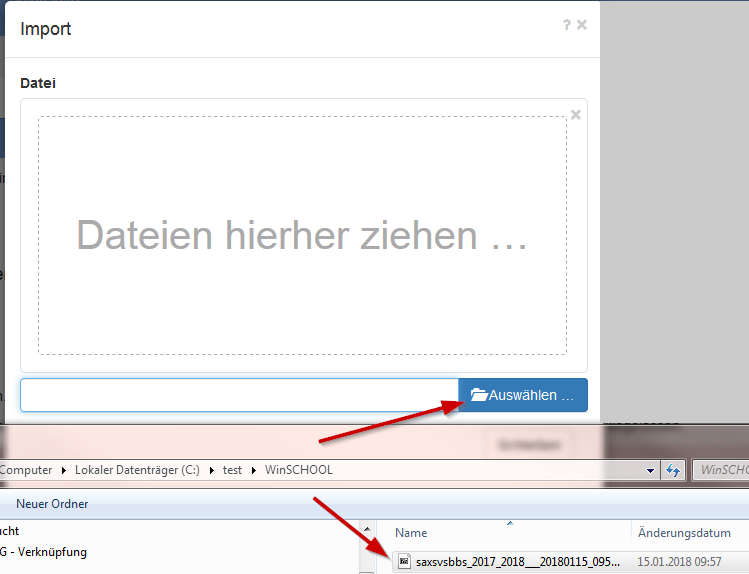The height and width of the screenshot is (574, 749).
Task: Click the navigation pane scroll up arrow
Action: pos(367,529)
